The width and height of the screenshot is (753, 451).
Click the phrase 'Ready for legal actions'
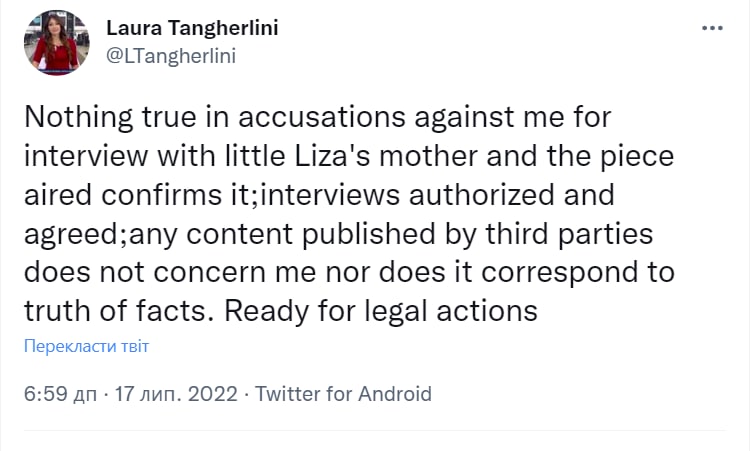click(380, 311)
